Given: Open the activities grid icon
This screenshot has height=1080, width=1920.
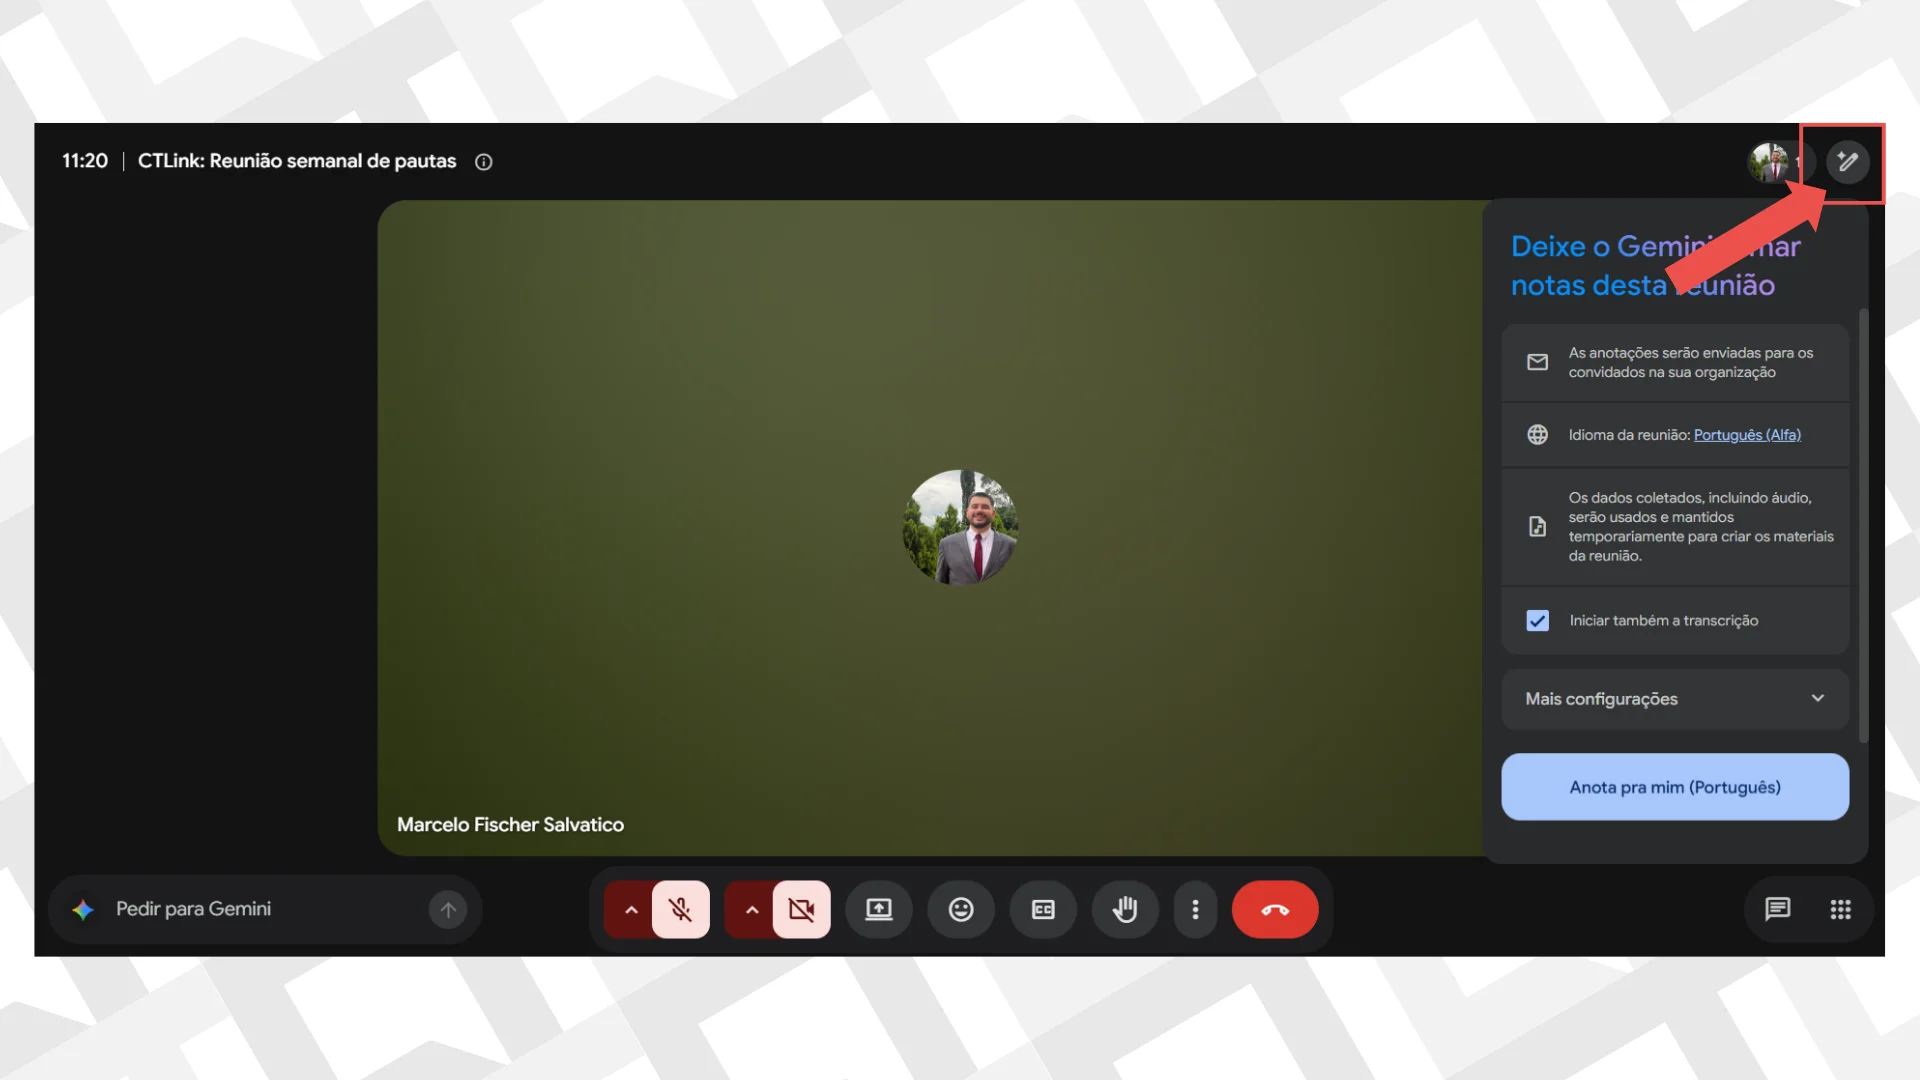Looking at the screenshot, I should click(x=1840, y=909).
